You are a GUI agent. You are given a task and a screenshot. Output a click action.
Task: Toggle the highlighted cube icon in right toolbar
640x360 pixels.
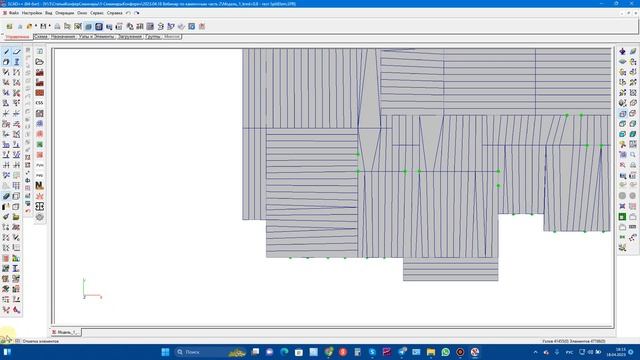coord(622,113)
